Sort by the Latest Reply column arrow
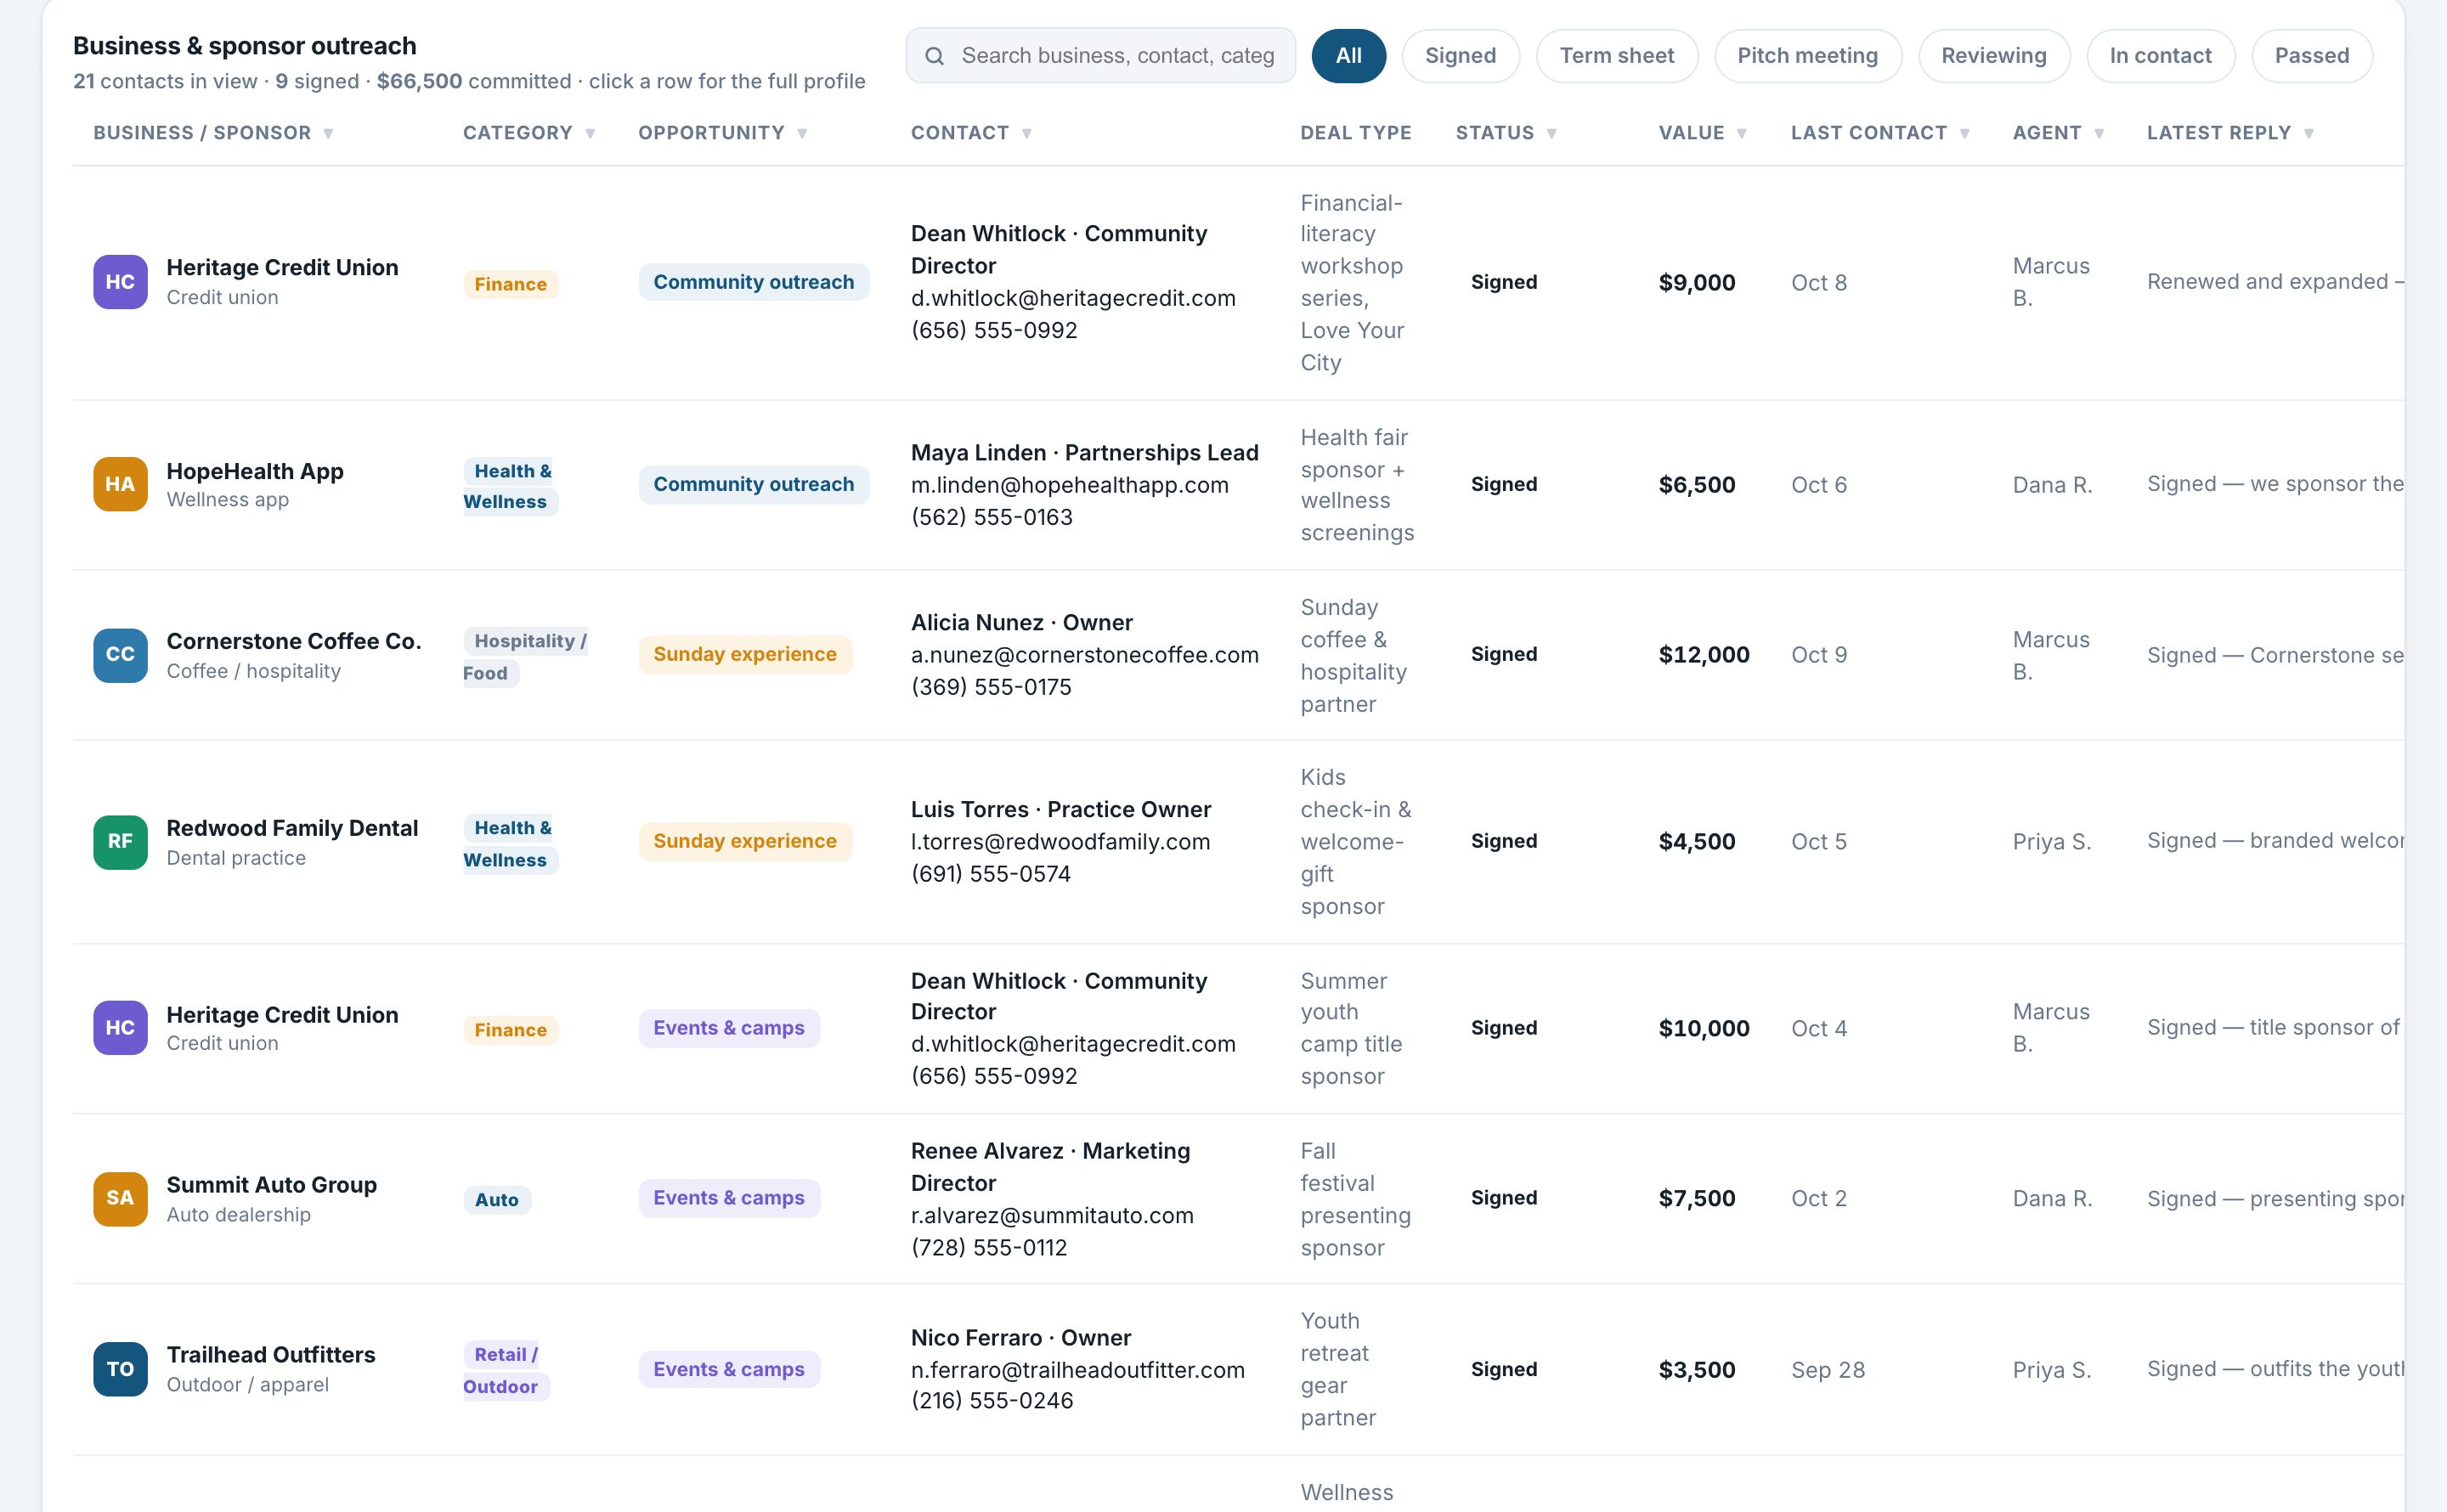Screen dimensions: 2447x1512 coord(2309,134)
